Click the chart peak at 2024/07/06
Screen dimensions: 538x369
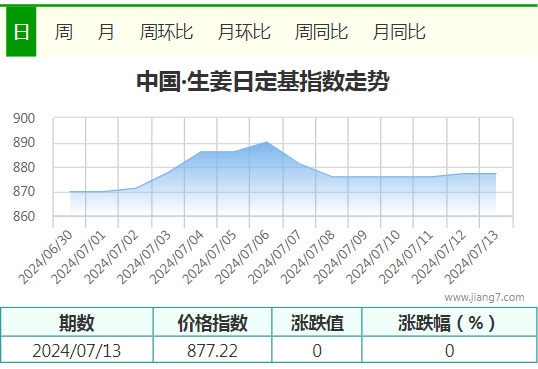pos(267,142)
